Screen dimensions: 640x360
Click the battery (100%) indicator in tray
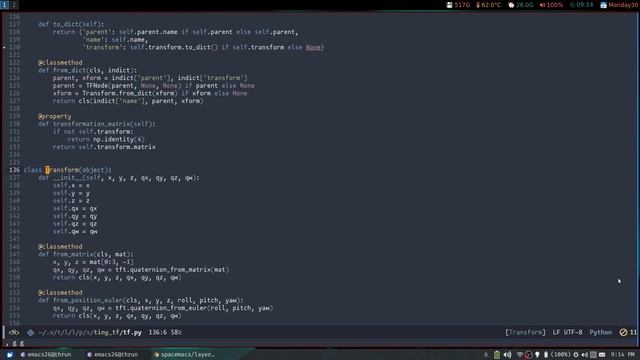(x=557, y=355)
